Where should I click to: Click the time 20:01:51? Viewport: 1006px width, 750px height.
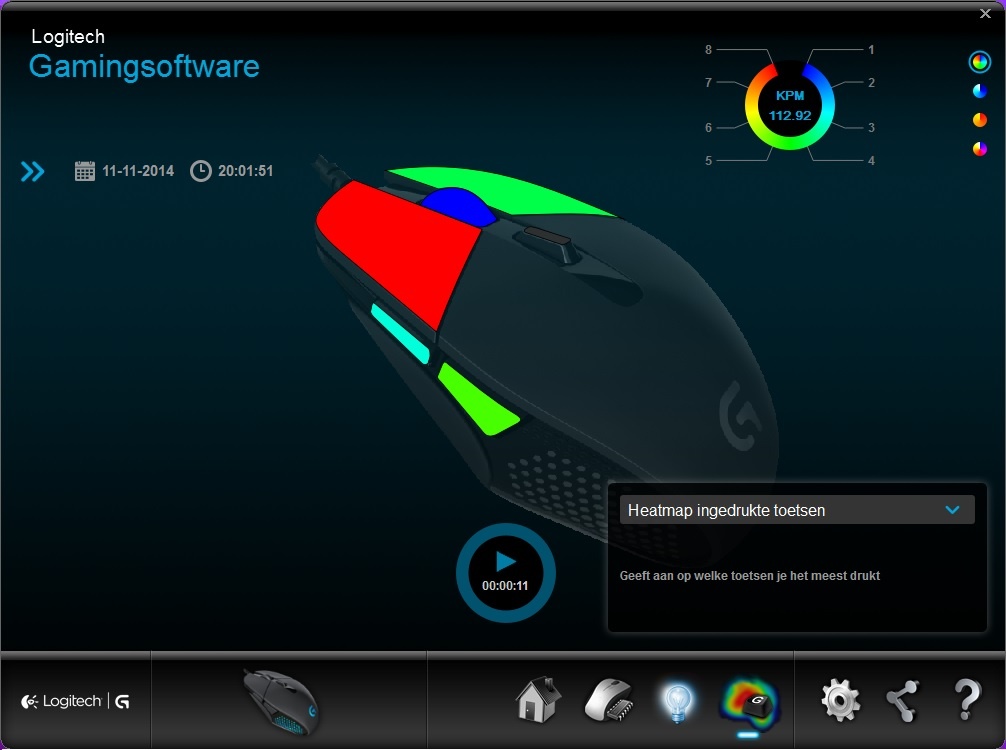pyautogui.click(x=246, y=171)
